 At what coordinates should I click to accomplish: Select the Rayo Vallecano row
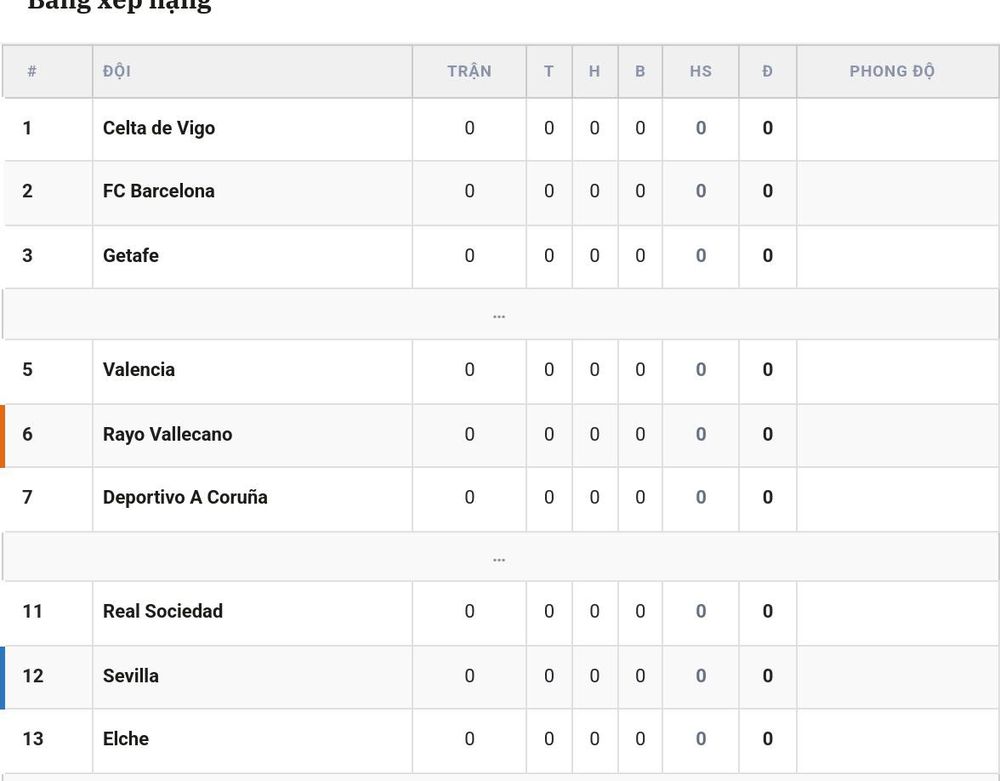click(x=500, y=435)
